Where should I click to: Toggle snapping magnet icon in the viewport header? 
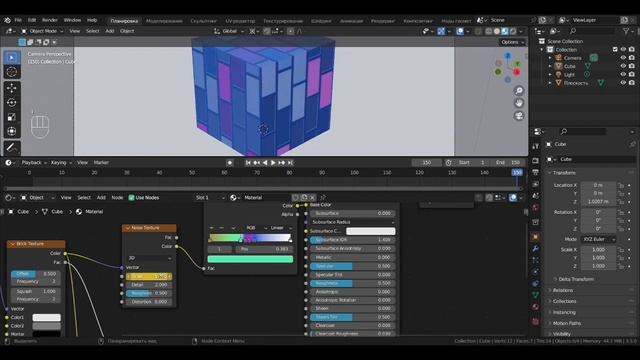267,31
